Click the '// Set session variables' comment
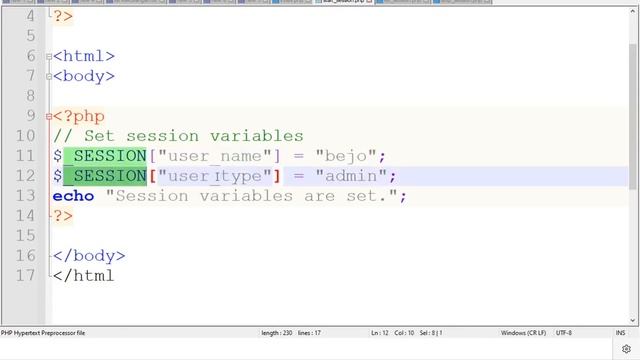Screen dimensions: 640x360 pos(178,136)
